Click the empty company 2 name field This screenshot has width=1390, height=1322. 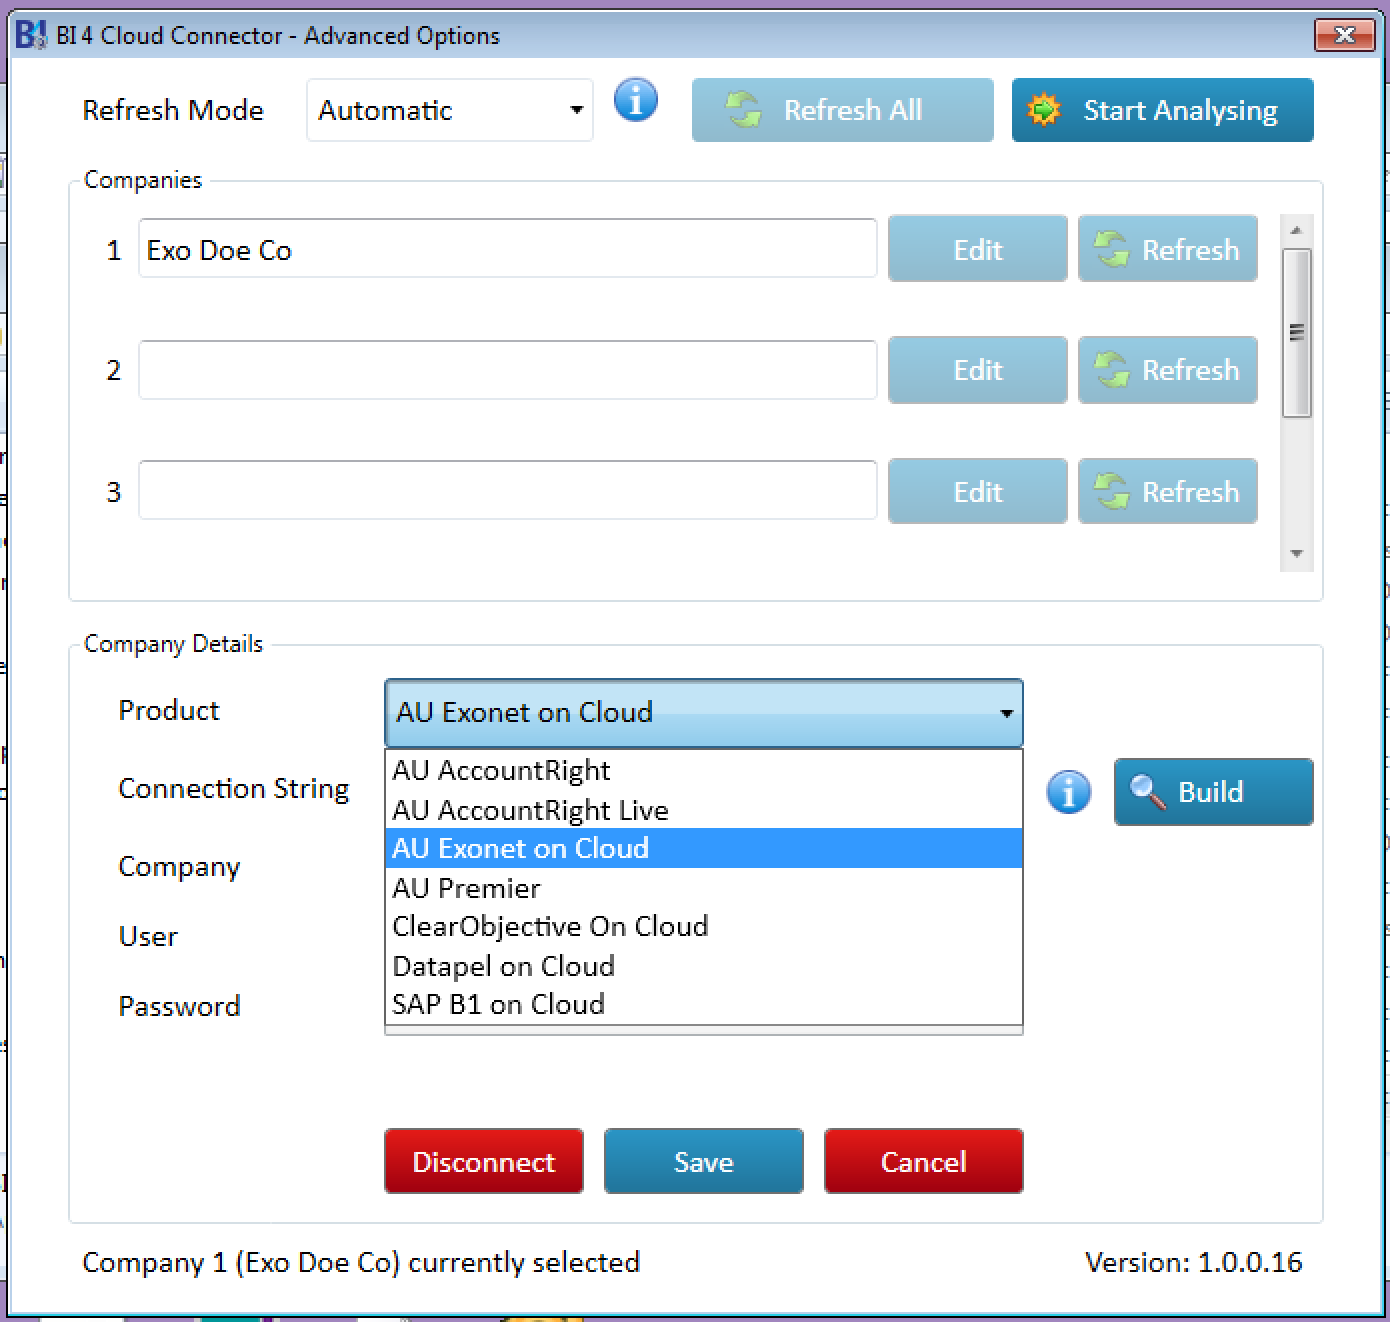tap(508, 370)
